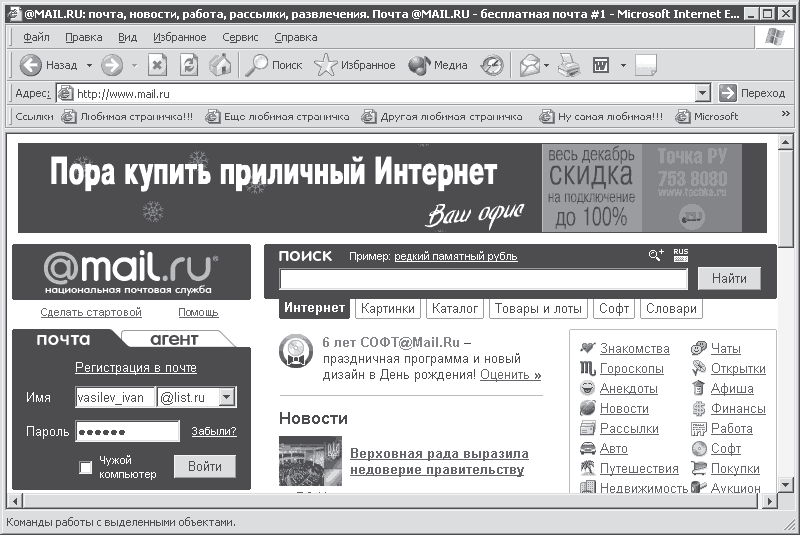Screen dimensions: 800x535
Task: Open the Mail envelope toolbar icon
Action: coord(530,65)
